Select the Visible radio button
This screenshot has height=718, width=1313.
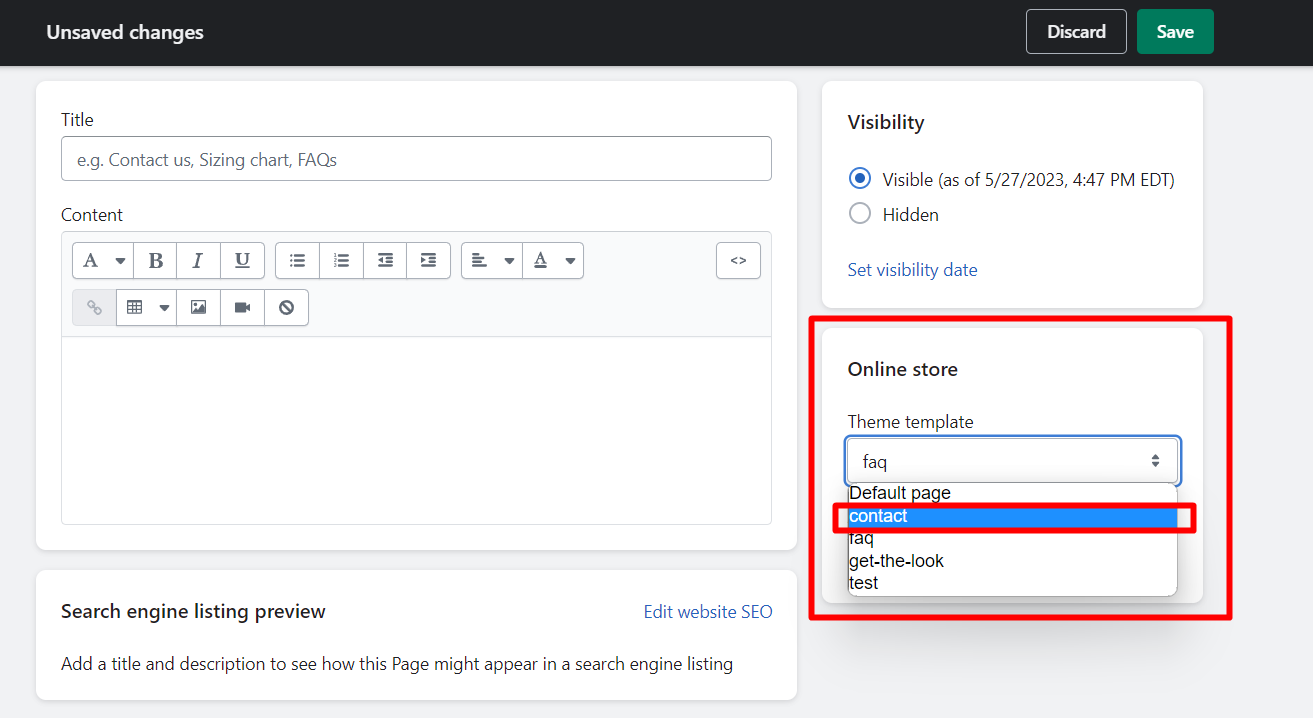[x=859, y=179]
